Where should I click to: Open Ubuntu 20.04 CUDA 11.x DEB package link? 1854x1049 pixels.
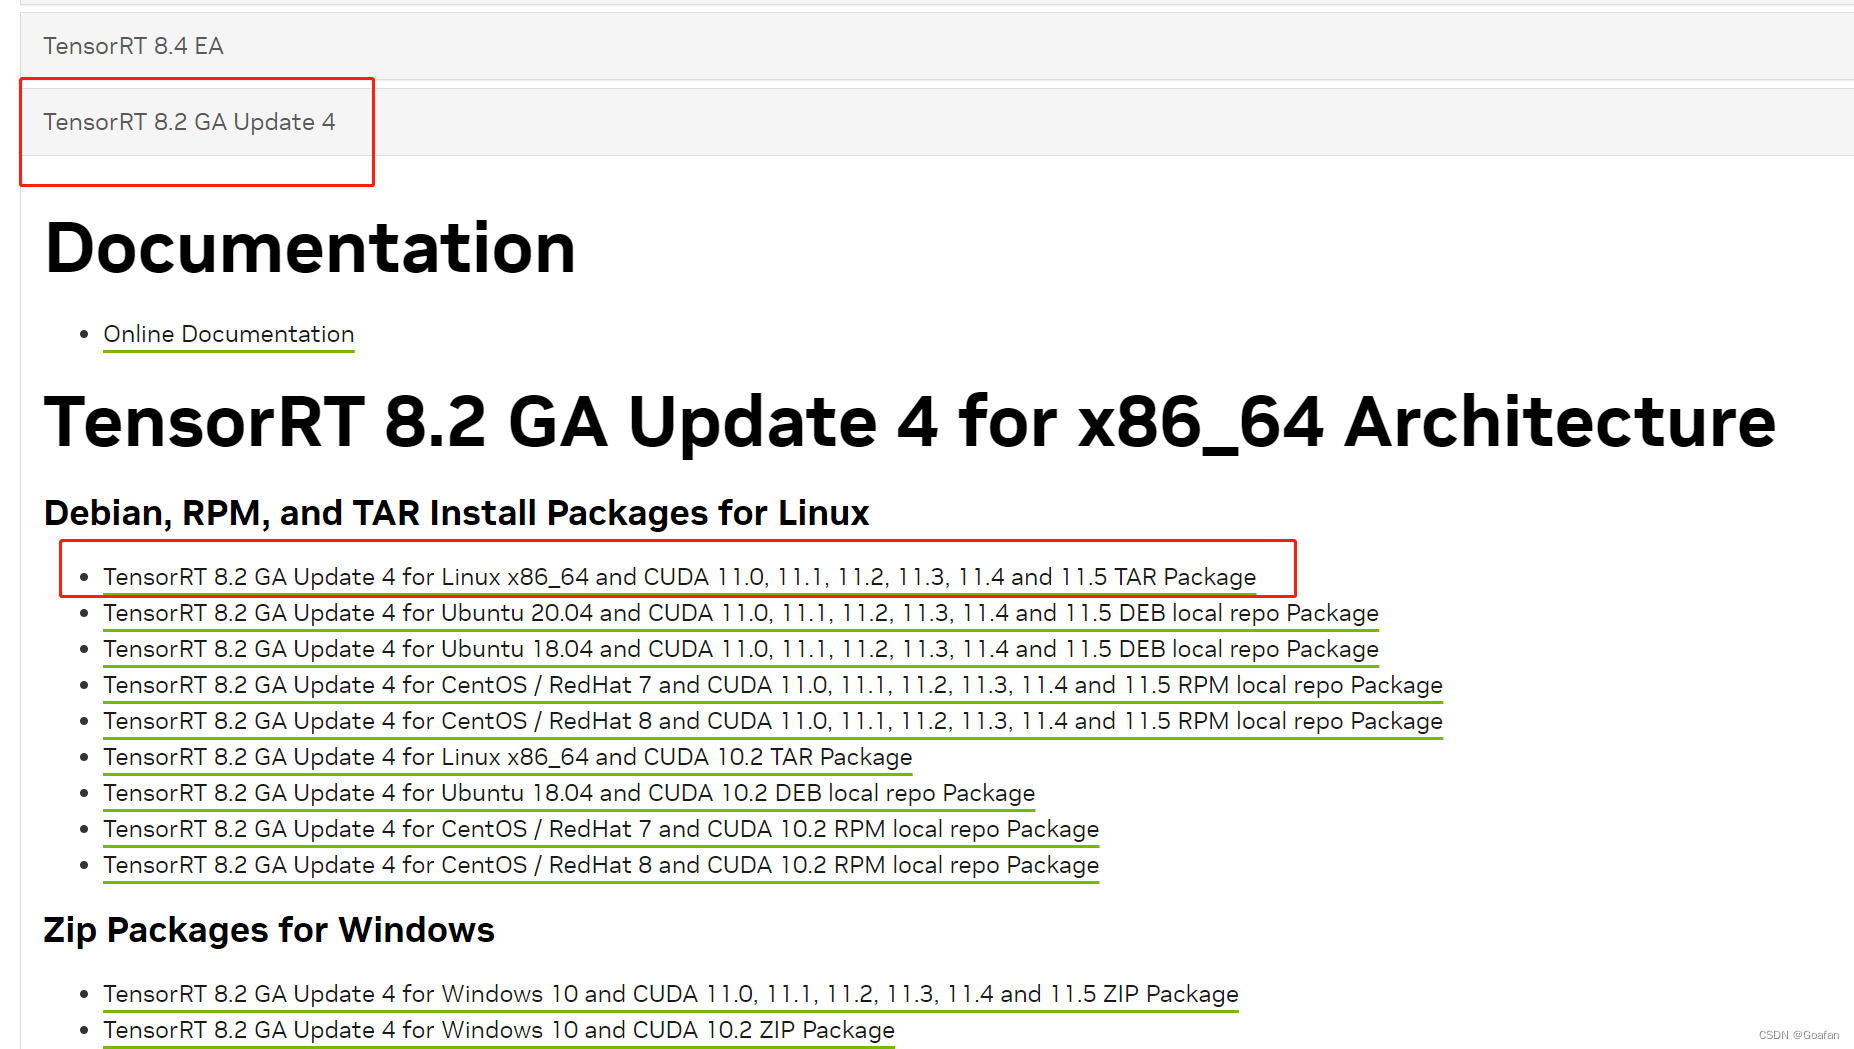(740, 613)
